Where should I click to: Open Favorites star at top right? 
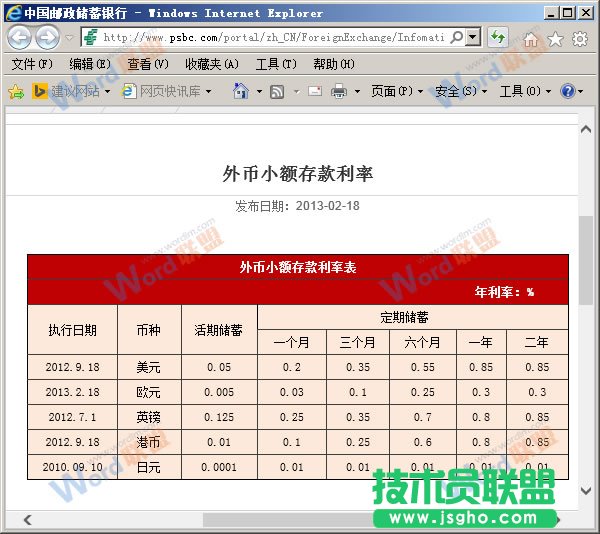(x=555, y=39)
